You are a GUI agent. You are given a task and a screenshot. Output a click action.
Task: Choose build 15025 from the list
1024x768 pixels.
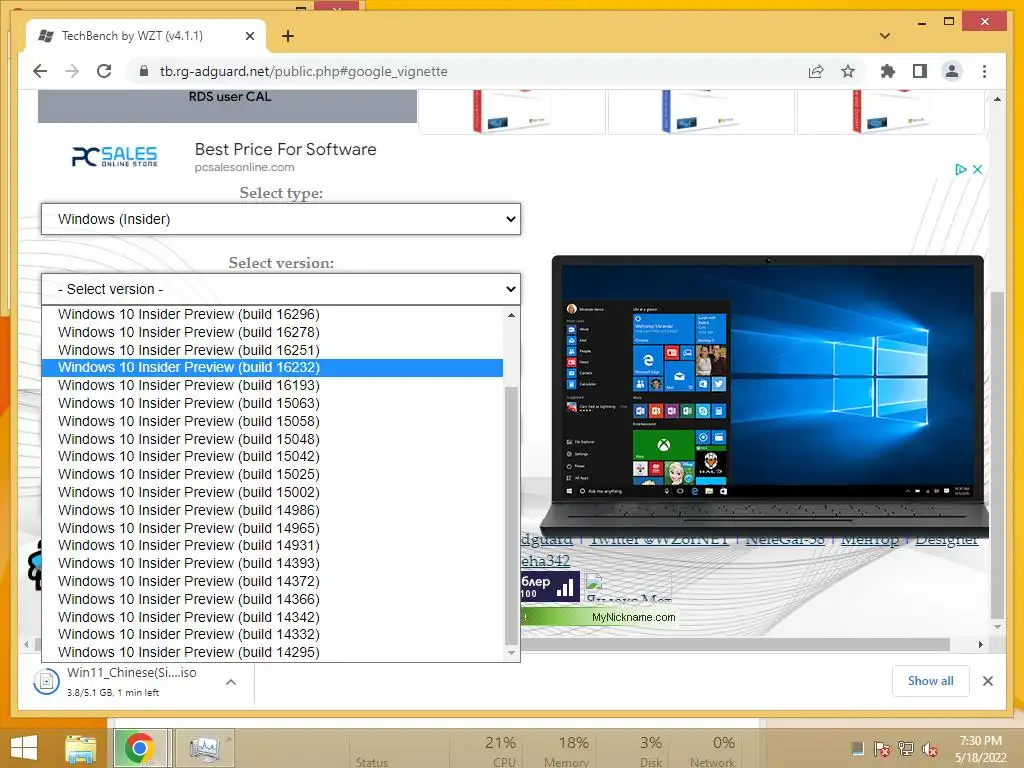point(272,474)
